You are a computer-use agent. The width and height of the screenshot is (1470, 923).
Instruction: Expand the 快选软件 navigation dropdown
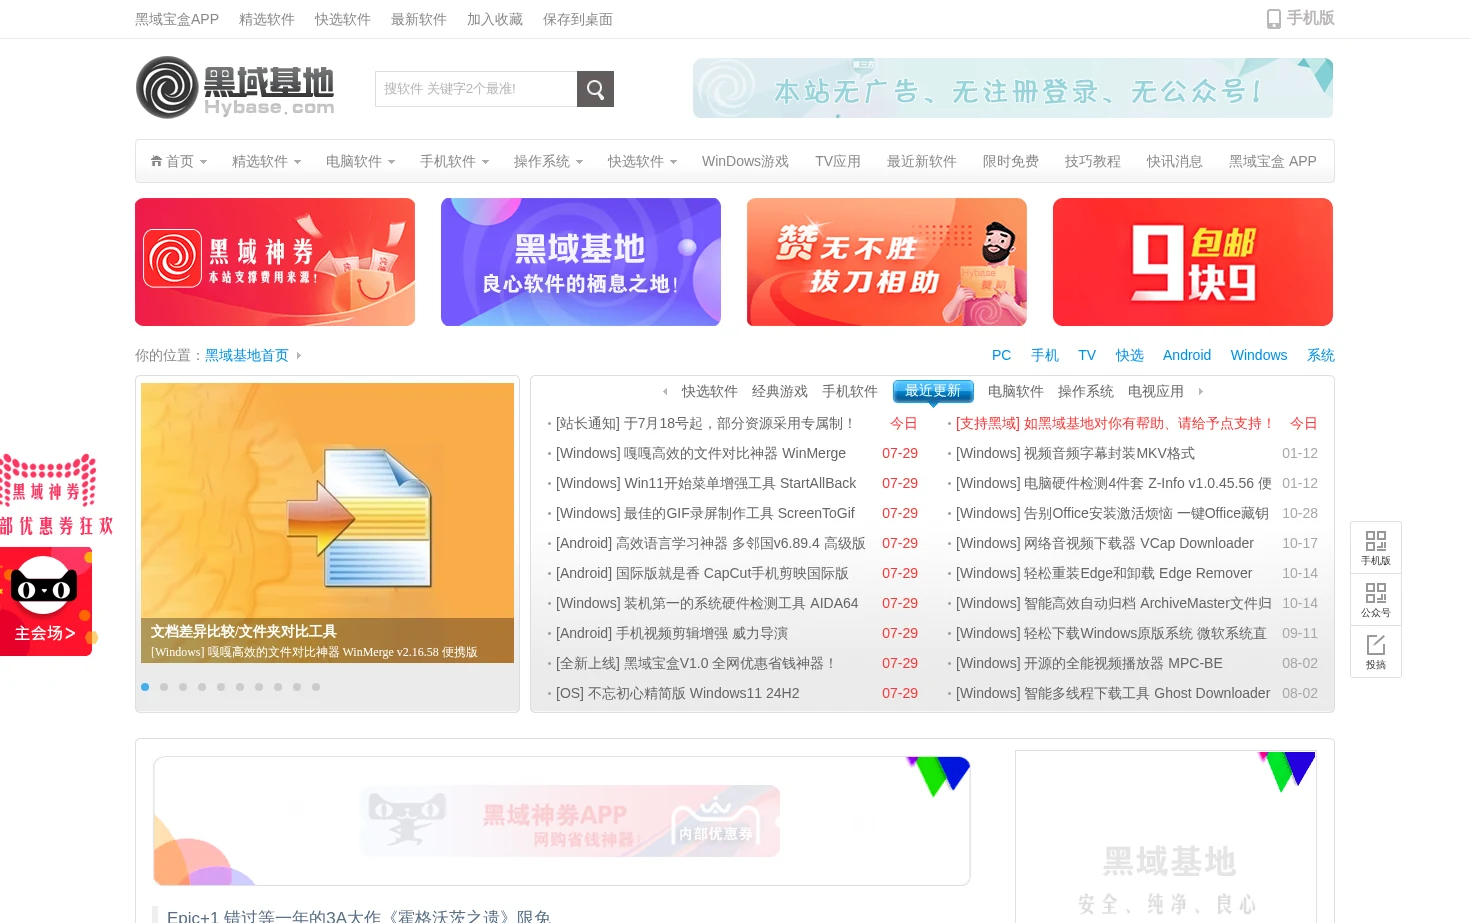674,162
